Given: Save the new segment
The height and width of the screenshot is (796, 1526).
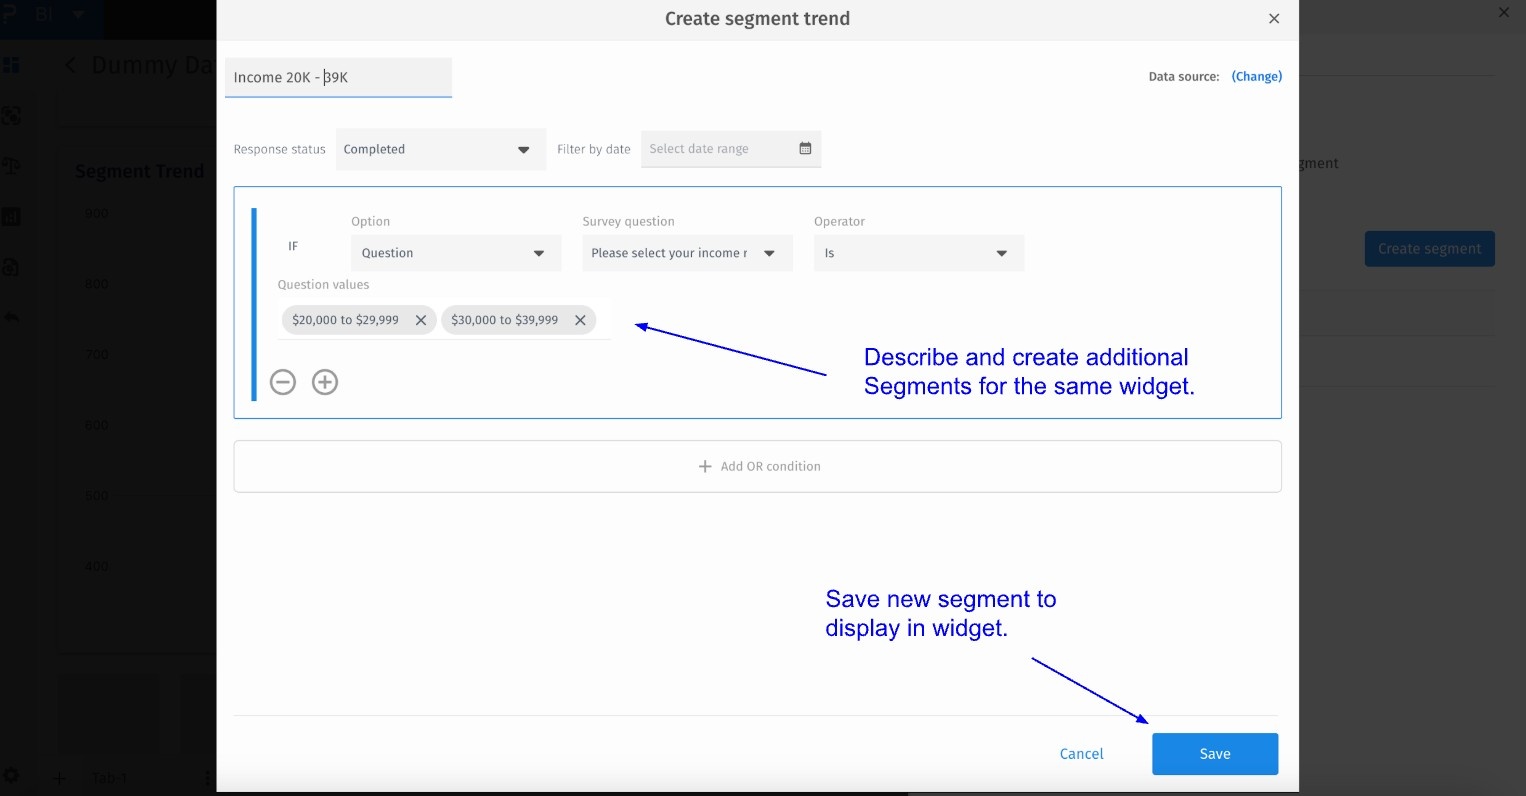Looking at the screenshot, I should coord(1214,754).
